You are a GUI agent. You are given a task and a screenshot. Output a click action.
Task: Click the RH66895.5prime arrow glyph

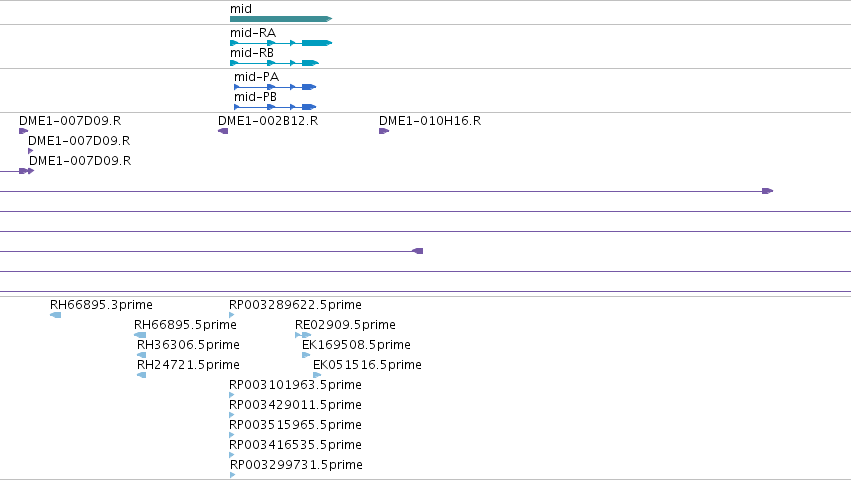140,335
